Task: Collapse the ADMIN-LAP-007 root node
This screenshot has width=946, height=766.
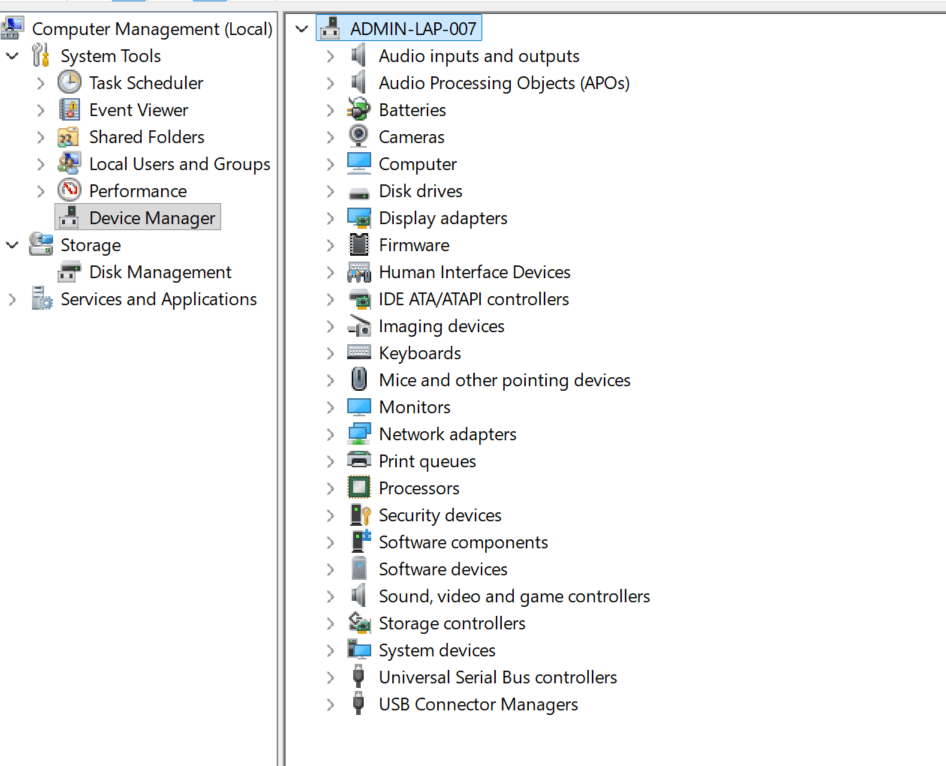Action: [302, 28]
